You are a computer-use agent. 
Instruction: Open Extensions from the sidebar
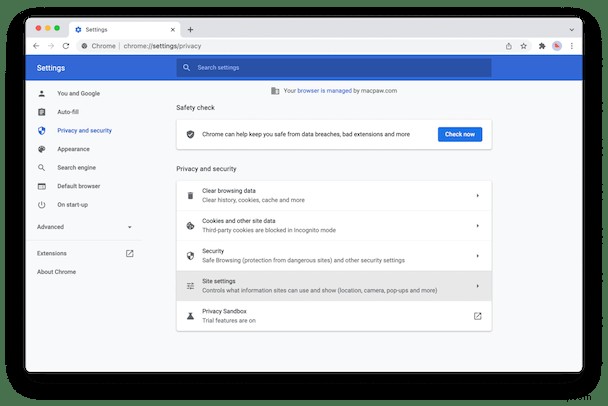52,253
